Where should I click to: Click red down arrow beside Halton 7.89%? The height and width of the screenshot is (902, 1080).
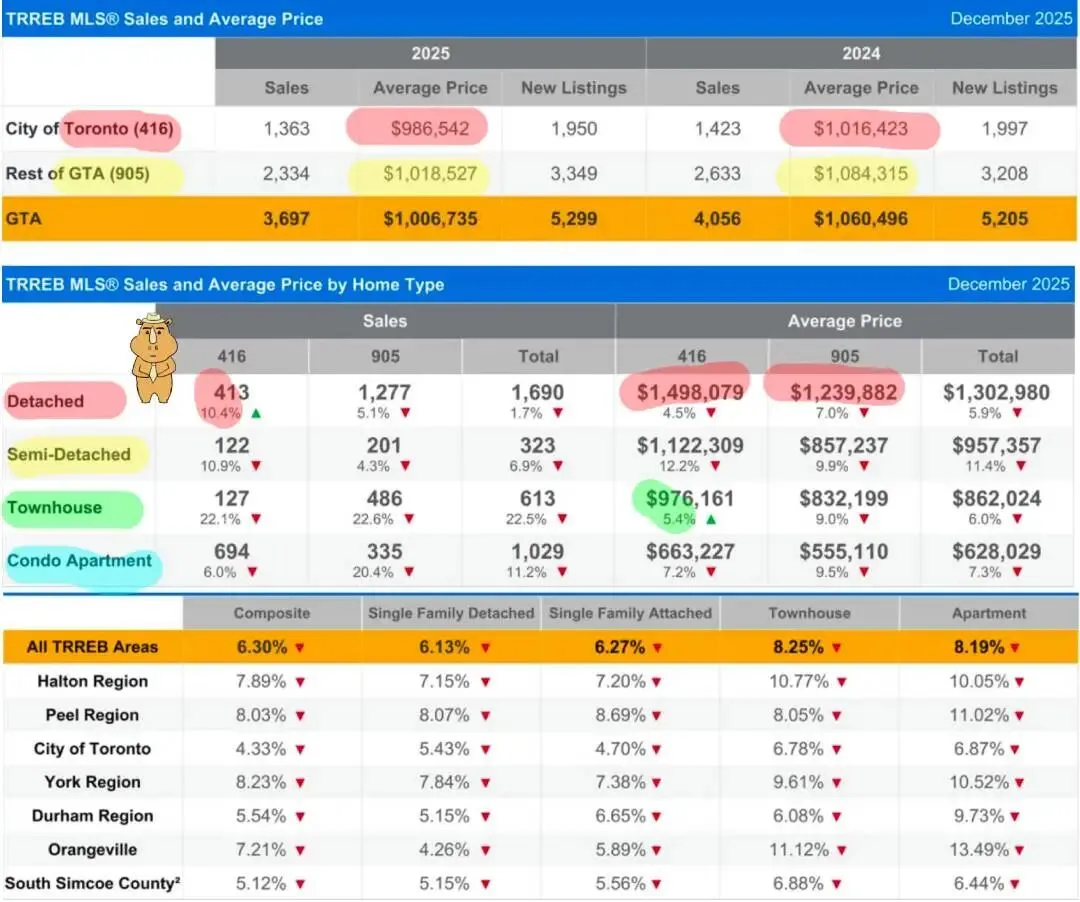300,682
